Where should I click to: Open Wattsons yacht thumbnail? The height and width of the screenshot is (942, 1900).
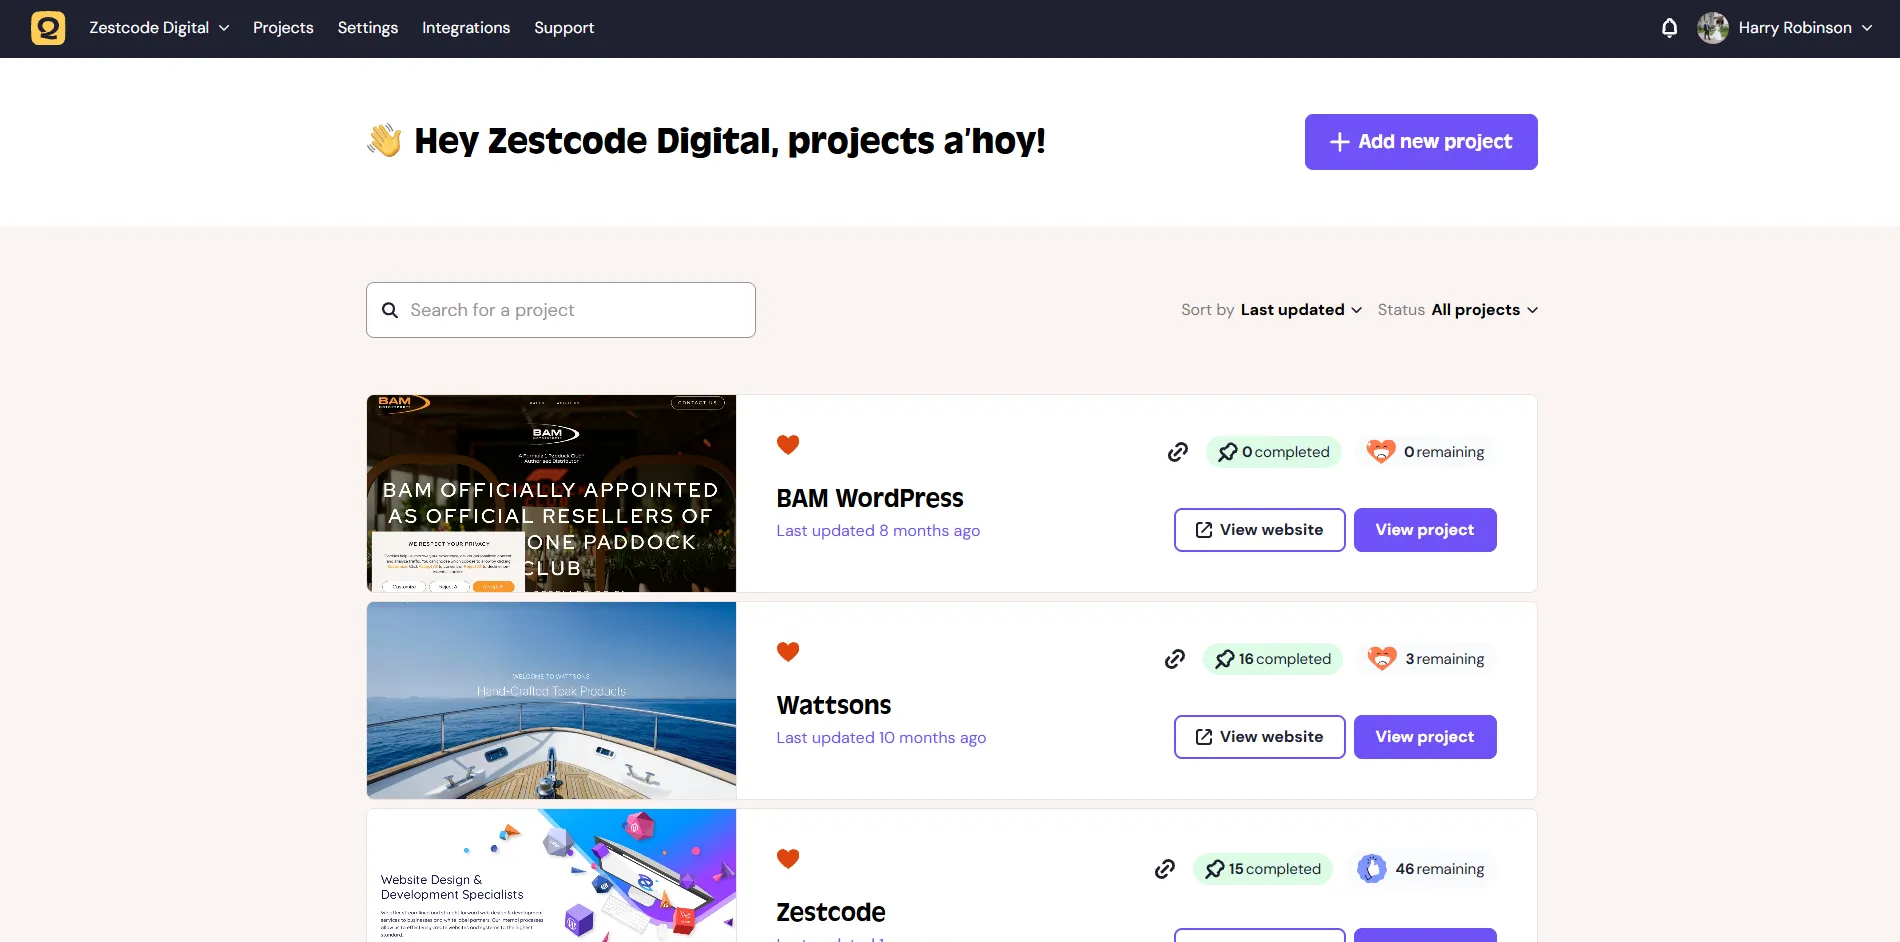point(551,700)
